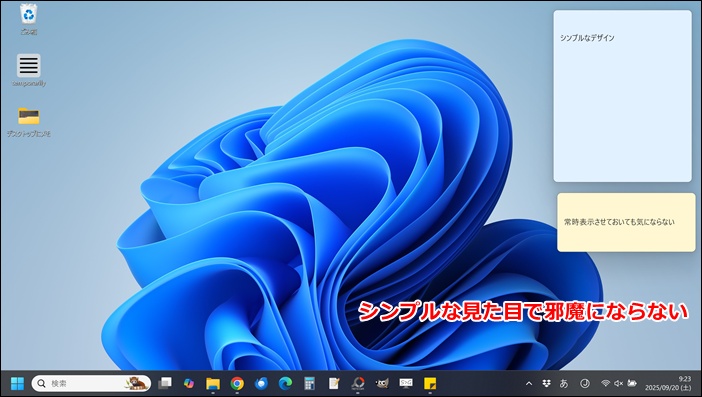This screenshot has width=702, height=397.
Task: Select the Recycle Bin desktop icon
Action: tap(29, 19)
